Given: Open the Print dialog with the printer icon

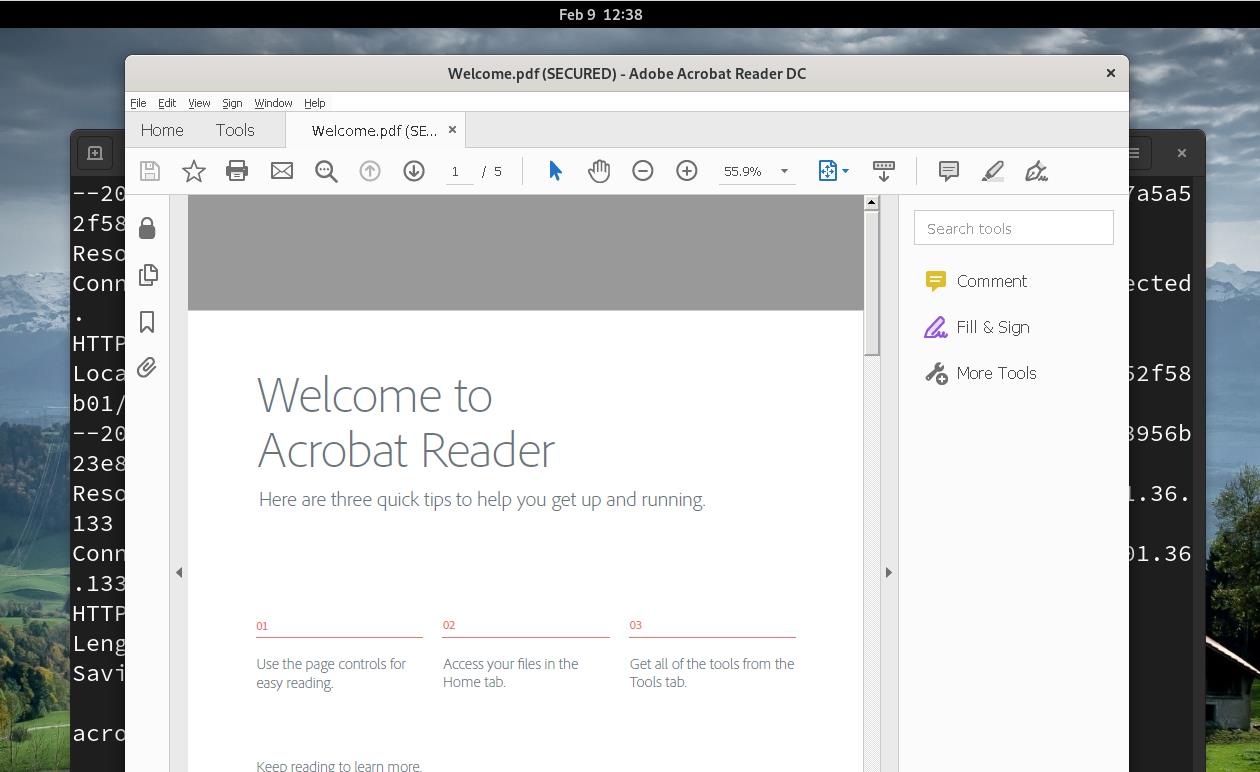Looking at the screenshot, I should point(237,171).
